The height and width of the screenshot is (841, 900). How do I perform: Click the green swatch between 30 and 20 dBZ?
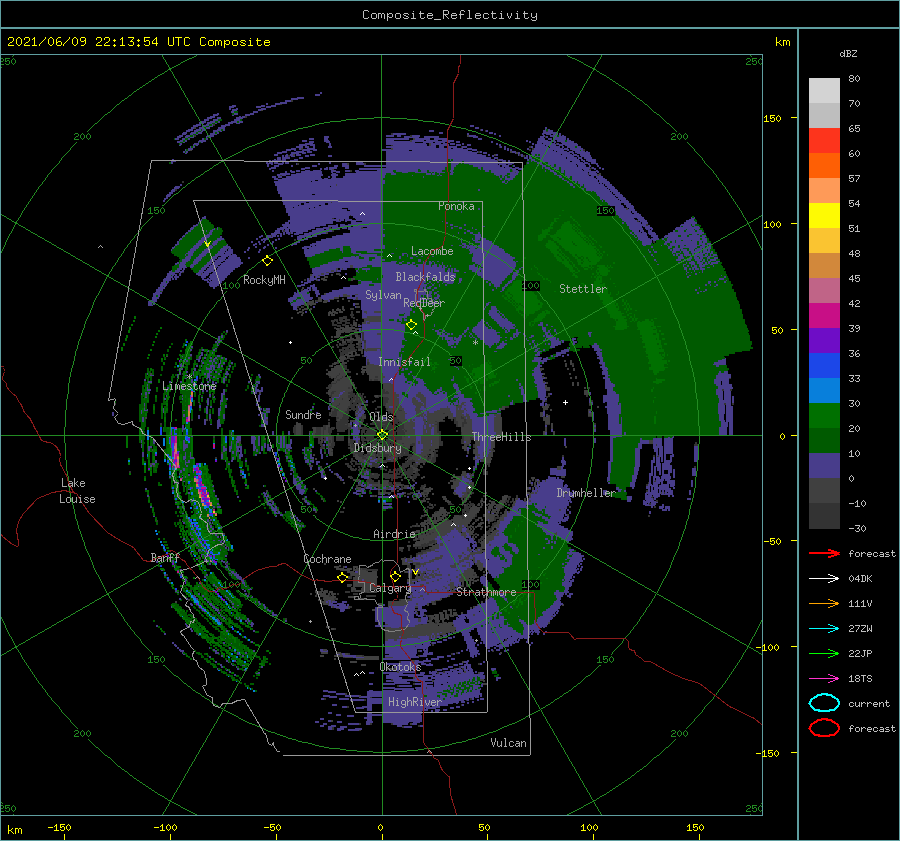[x=824, y=416]
